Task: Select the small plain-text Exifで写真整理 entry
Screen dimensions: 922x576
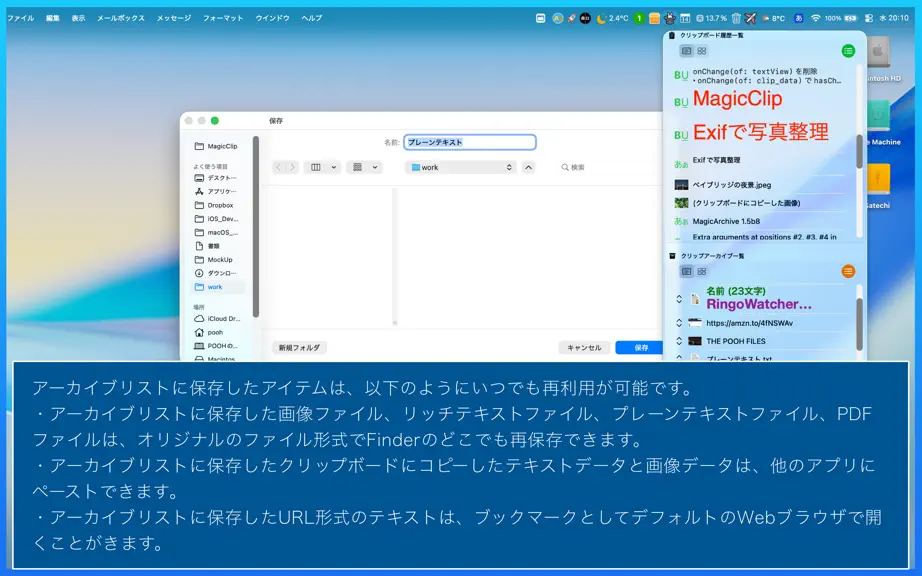Action: pyautogui.click(x=716, y=160)
